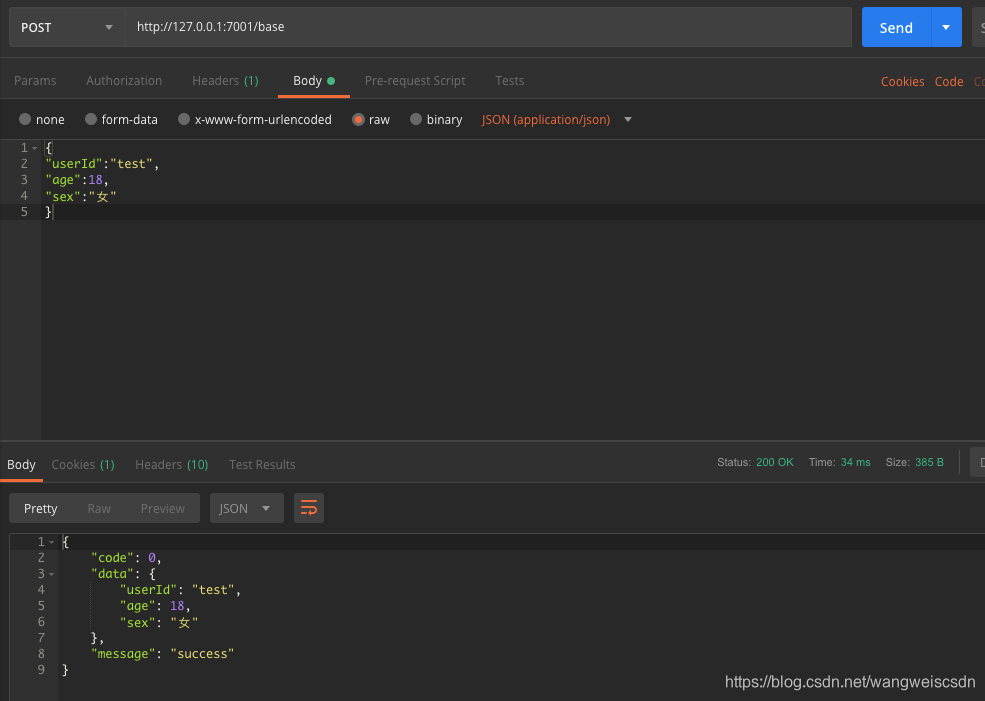Click the Send button
985x701 pixels.
pos(896,27)
